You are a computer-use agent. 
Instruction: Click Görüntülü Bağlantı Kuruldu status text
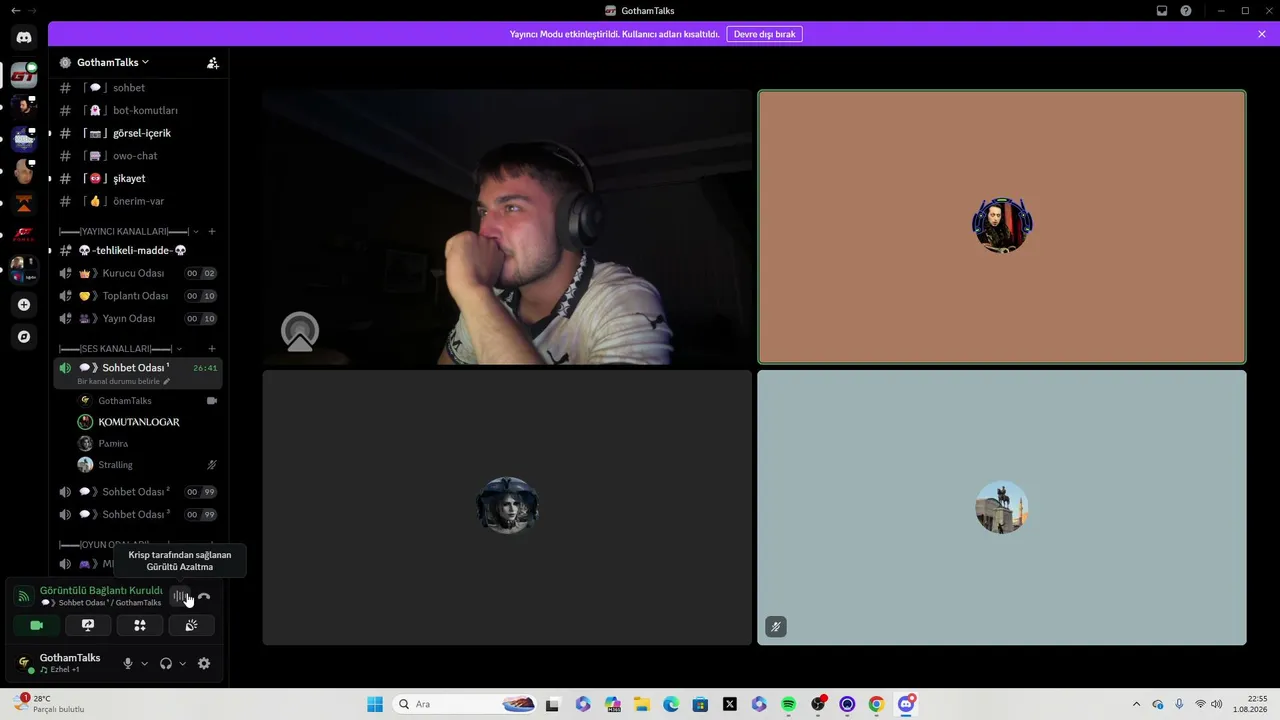coord(101,590)
